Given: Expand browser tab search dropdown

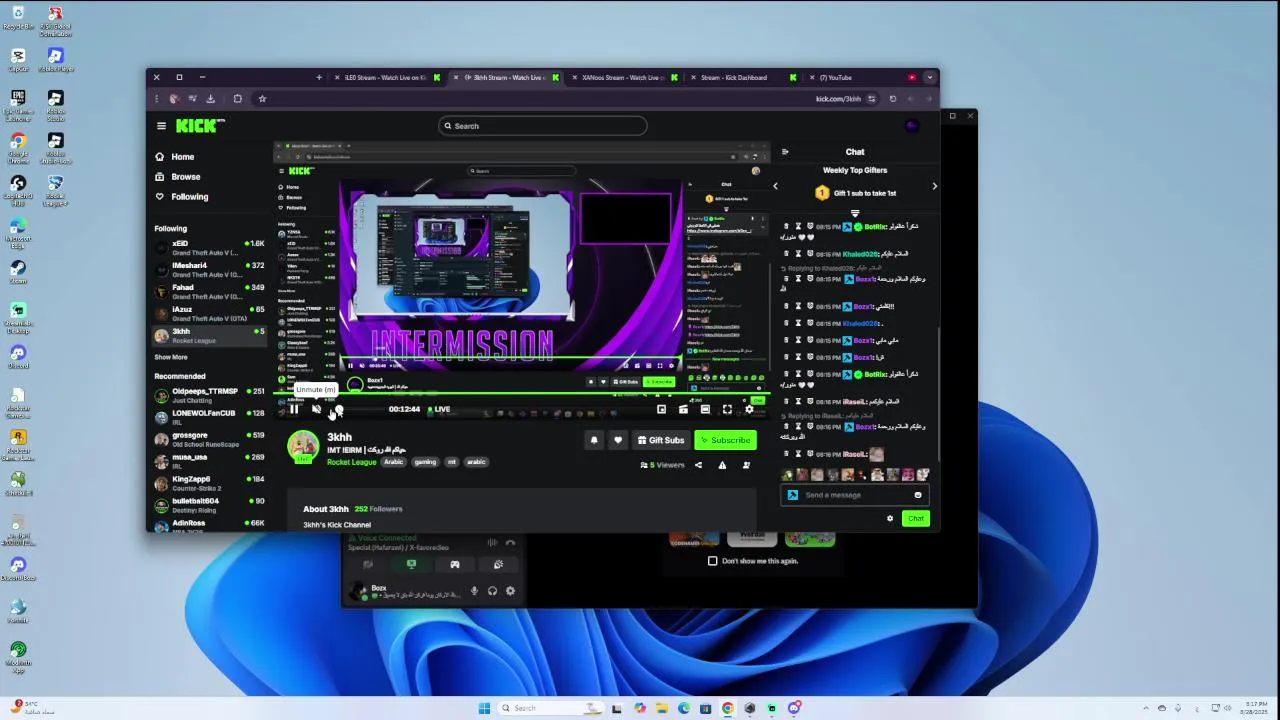Looking at the screenshot, I should point(931,77).
